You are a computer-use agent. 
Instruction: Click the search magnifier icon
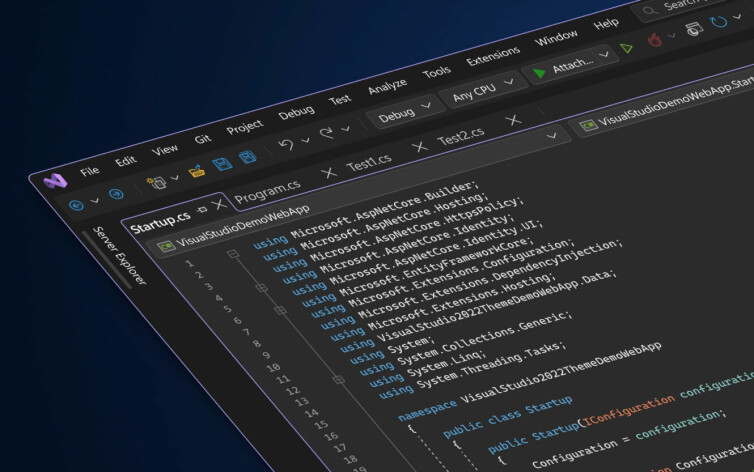[x=650, y=11]
